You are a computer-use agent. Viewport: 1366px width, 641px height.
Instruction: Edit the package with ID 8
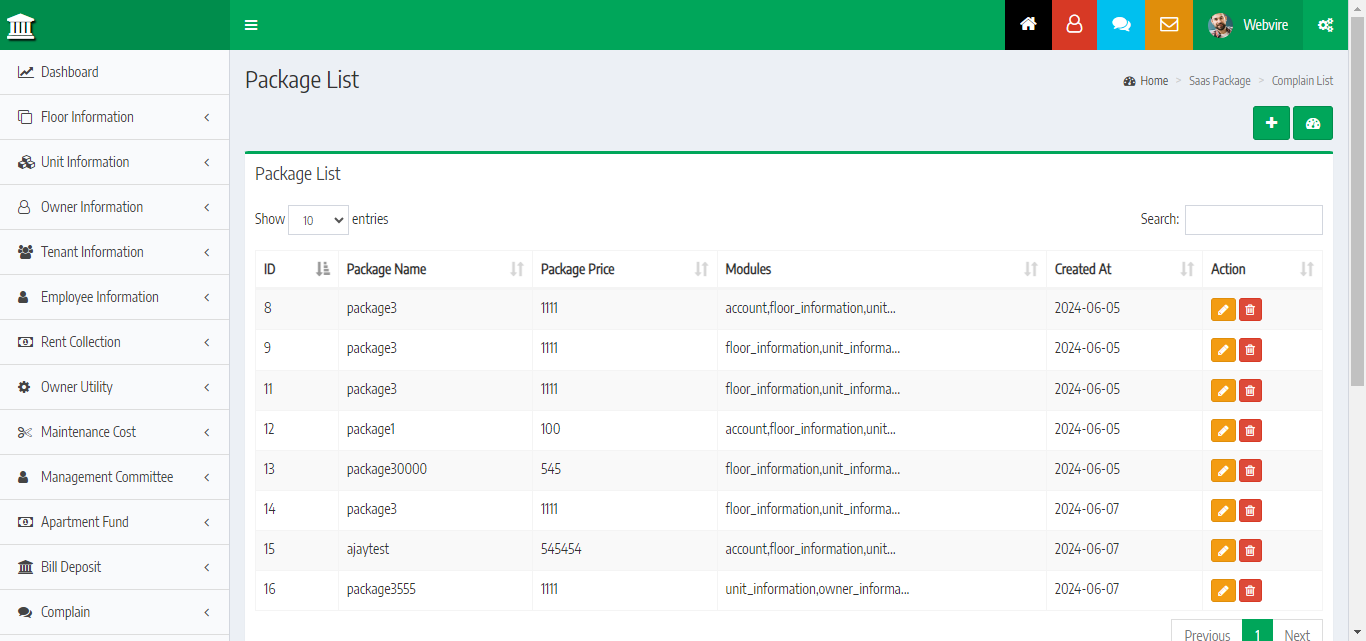click(1222, 310)
